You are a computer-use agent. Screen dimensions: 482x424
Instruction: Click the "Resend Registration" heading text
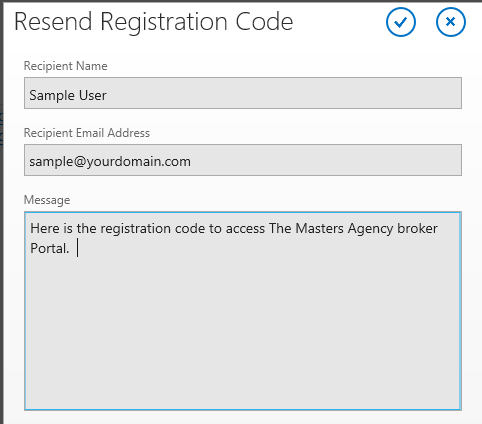121,22
